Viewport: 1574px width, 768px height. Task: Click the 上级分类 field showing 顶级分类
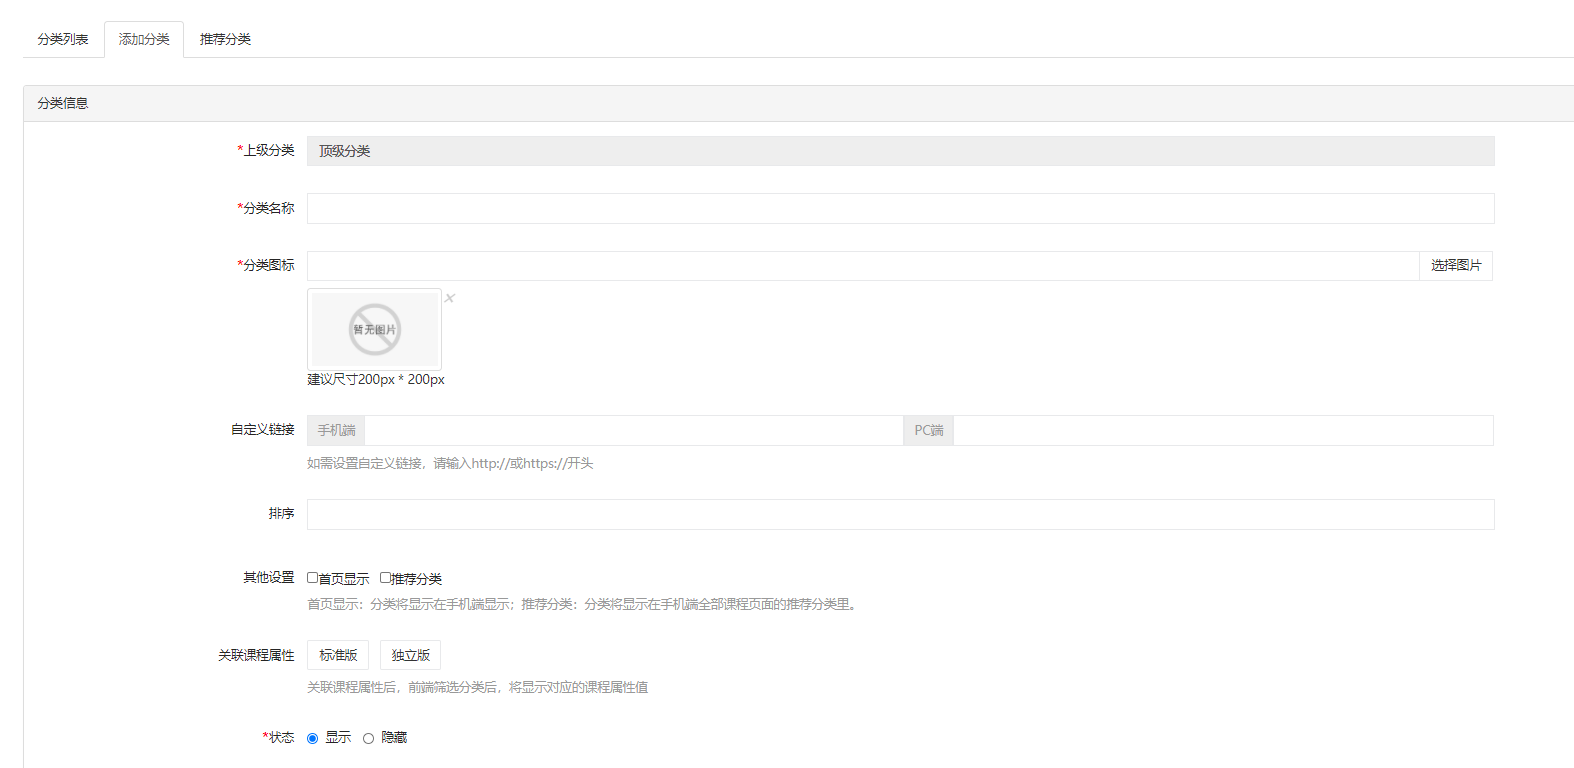click(900, 151)
